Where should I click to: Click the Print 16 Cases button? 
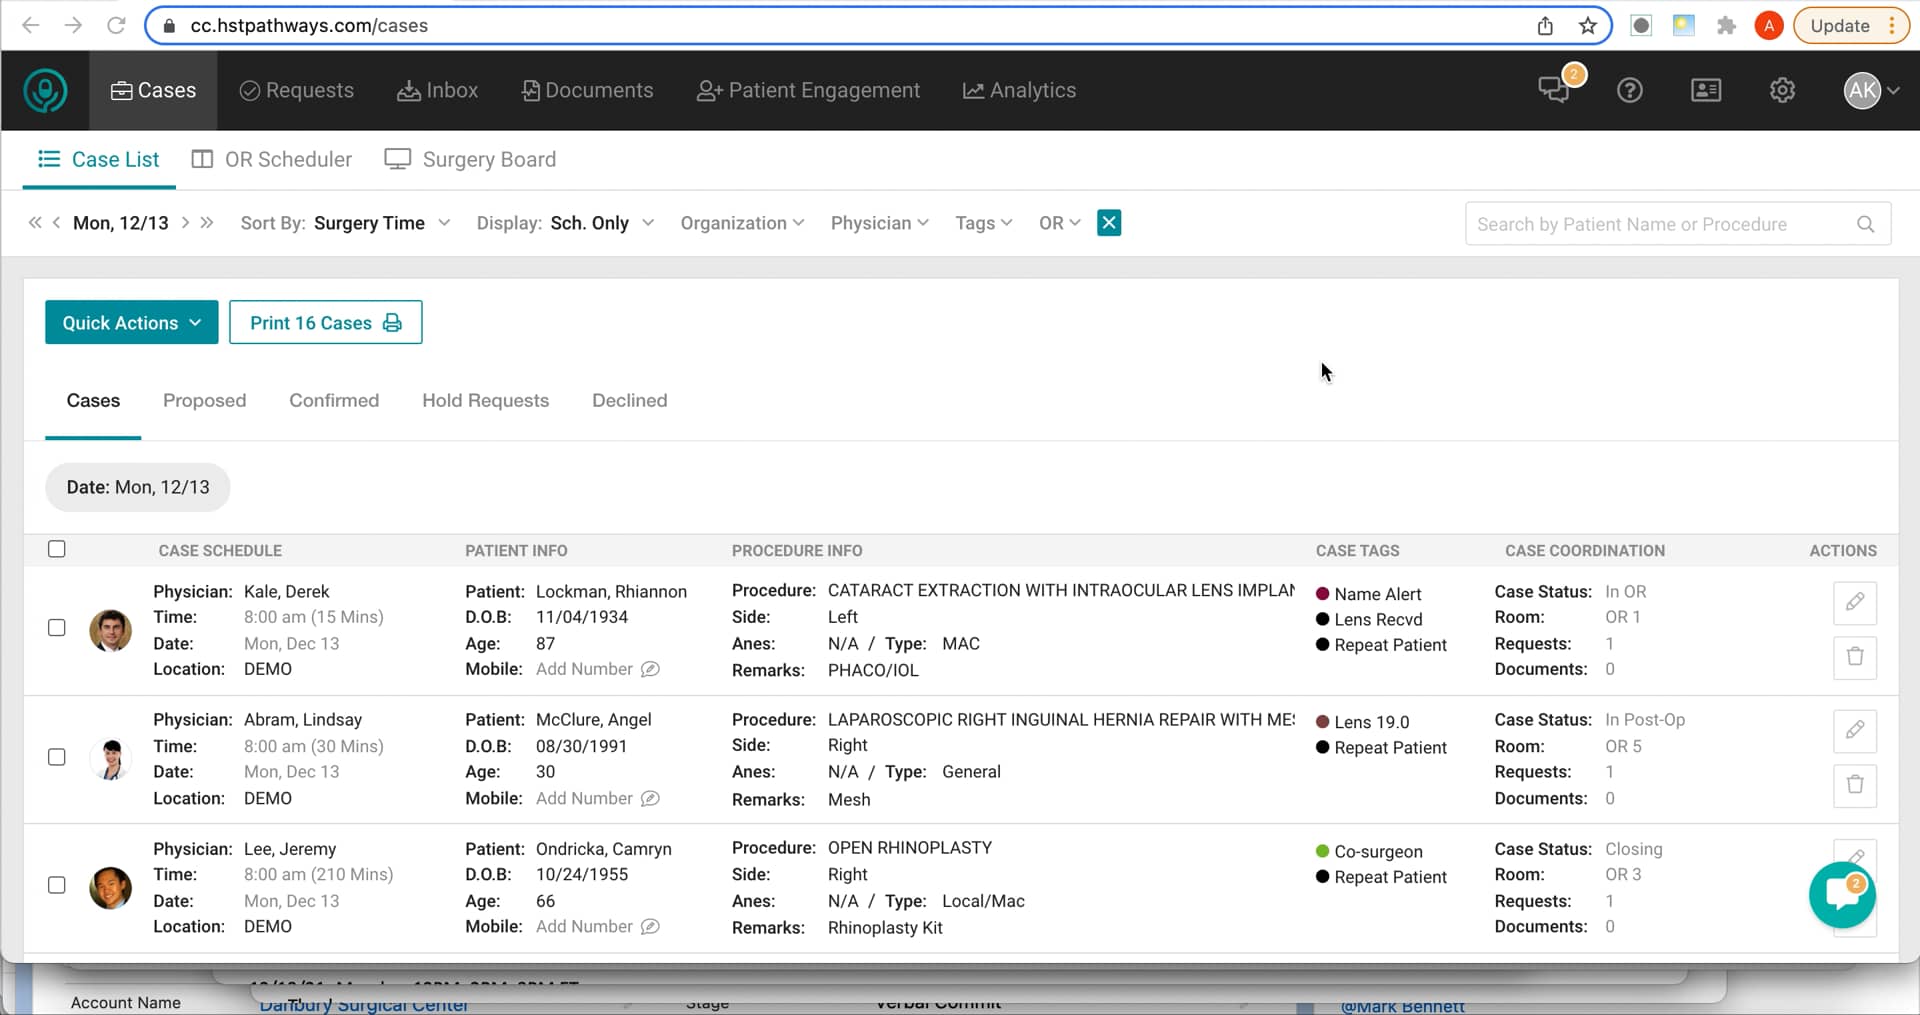pyautogui.click(x=325, y=322)
